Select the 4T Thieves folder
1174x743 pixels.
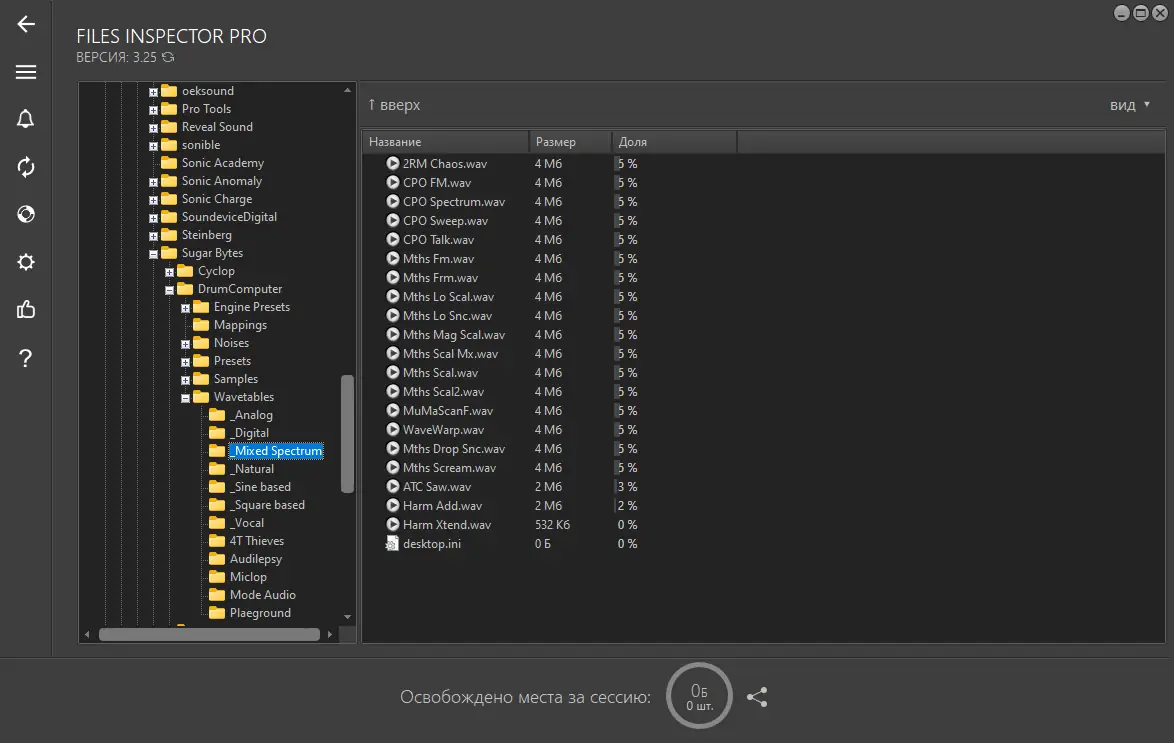[x=257, y=541]
